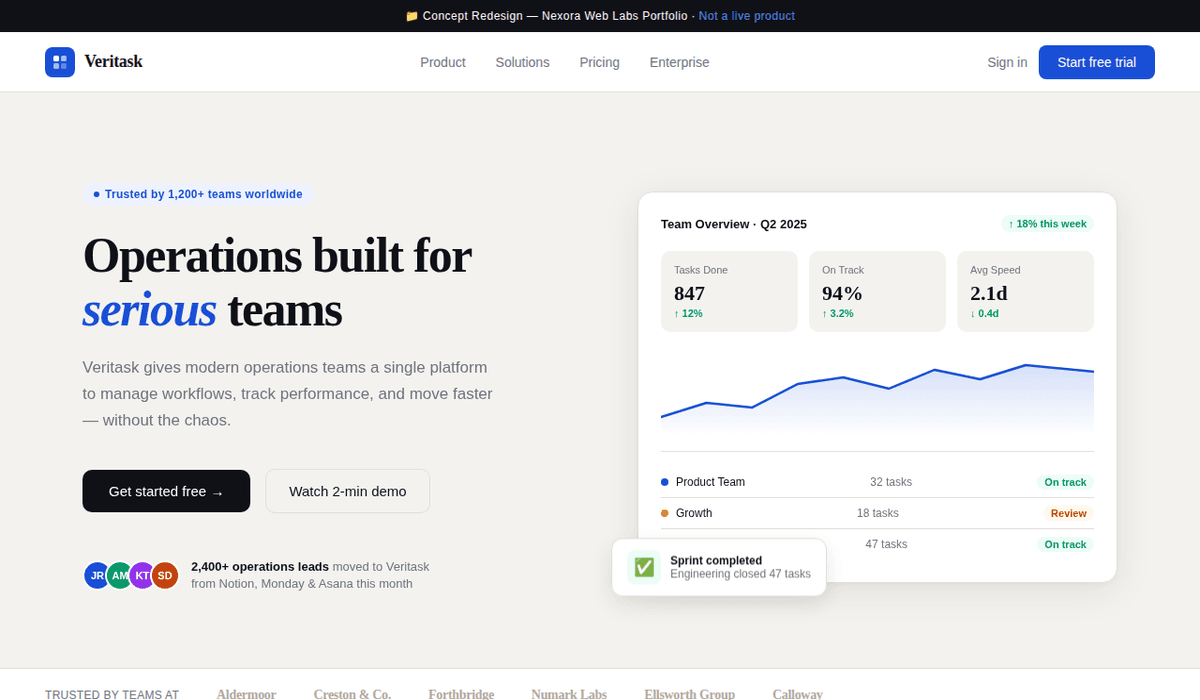
Task: Click the Sprint completed notification
Action: (x=719, y=567)
